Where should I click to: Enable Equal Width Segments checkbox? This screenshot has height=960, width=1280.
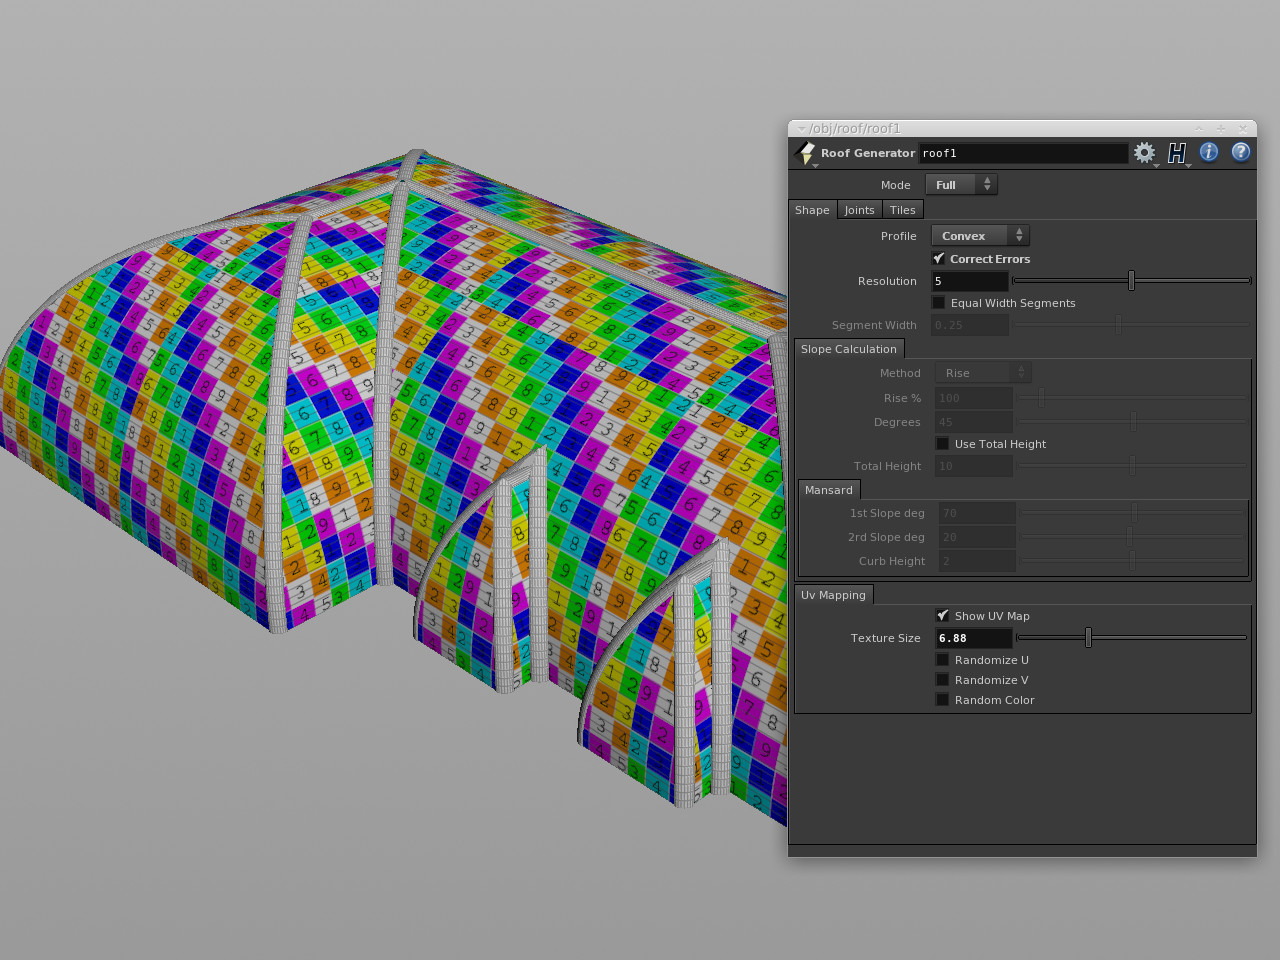939,303
